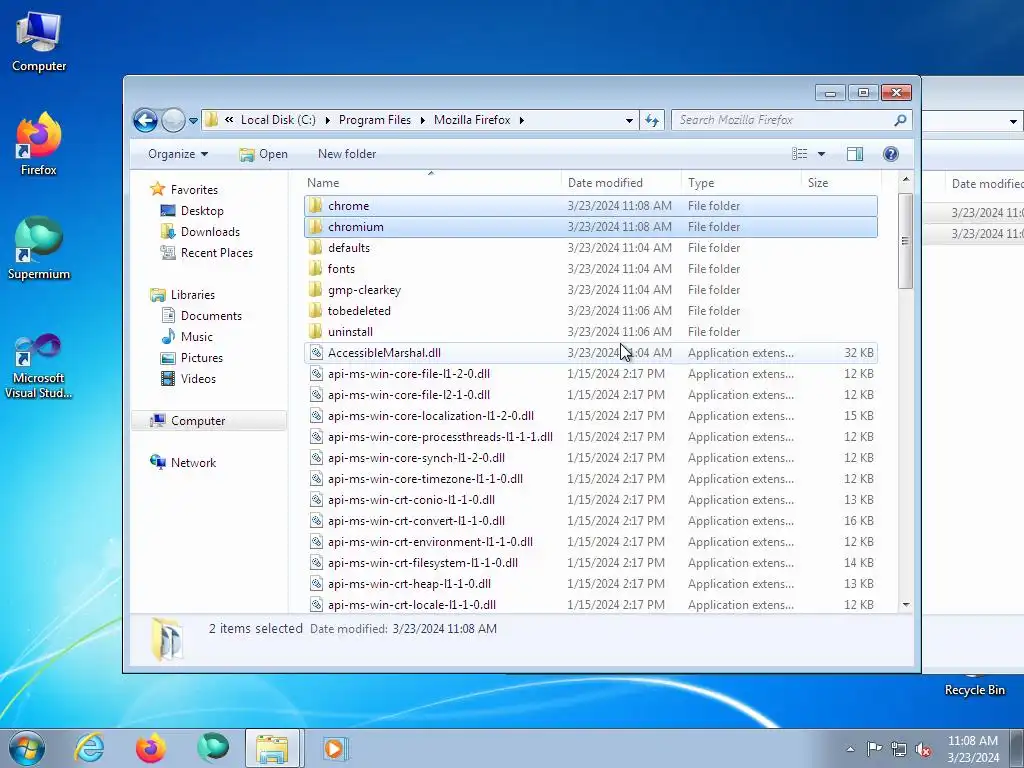Navigate to Local Disk (C:) breadcrumb

tap(278, 120)
